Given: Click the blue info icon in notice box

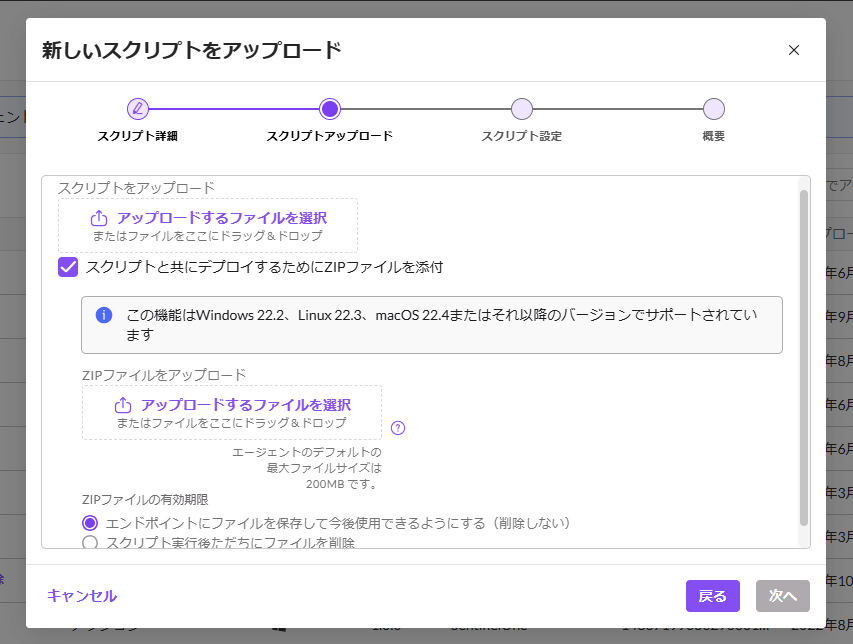Looking at the screenshot, I should pos(103,315).
